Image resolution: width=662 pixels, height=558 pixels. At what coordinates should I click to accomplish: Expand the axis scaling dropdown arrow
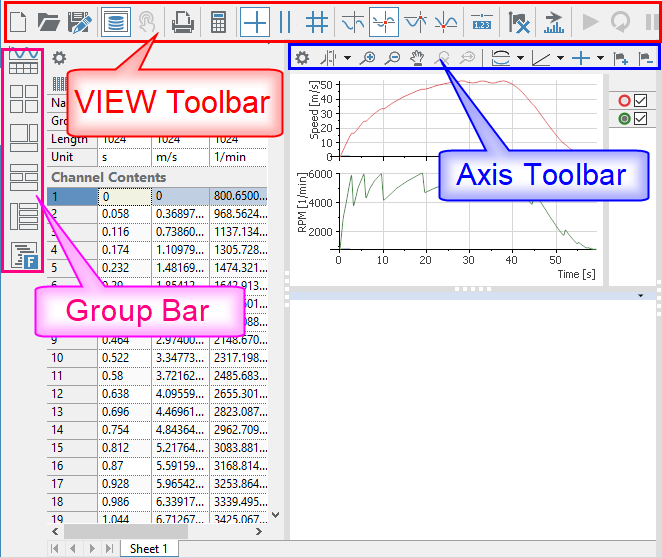562,59
